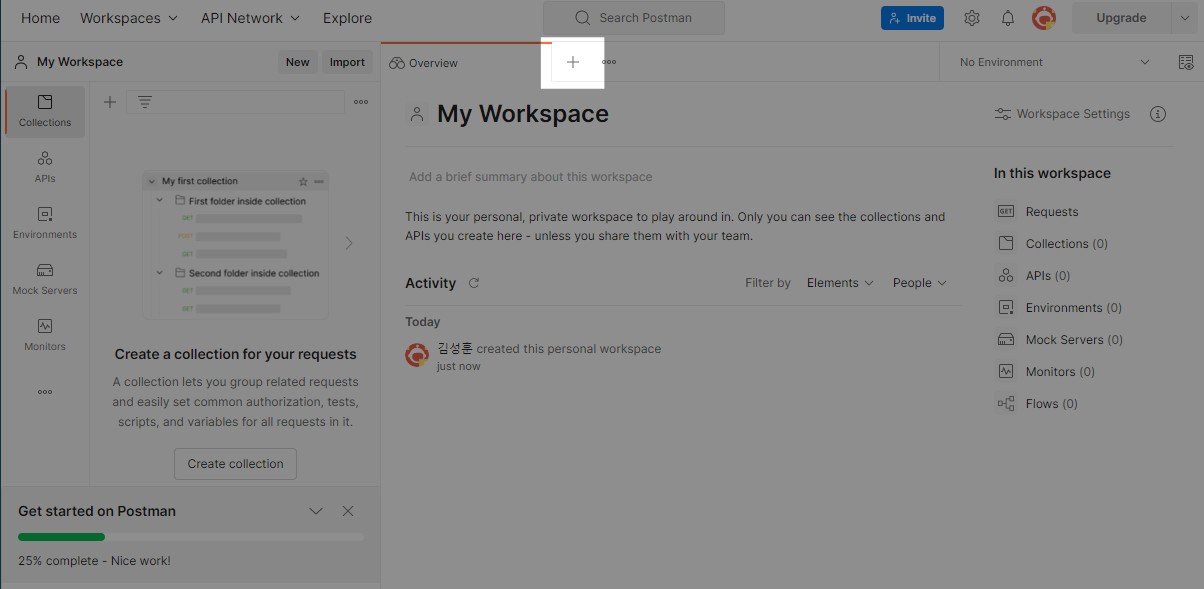Refresh the Activity feed
Image resolution: width=1204 pixels, height=589 pixels.
pyautogui.click(x=474, y=283)
